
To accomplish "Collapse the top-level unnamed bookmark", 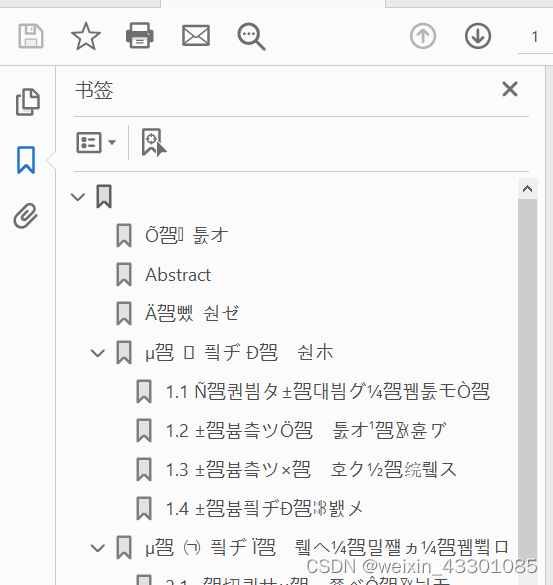I will pos(78,197).
